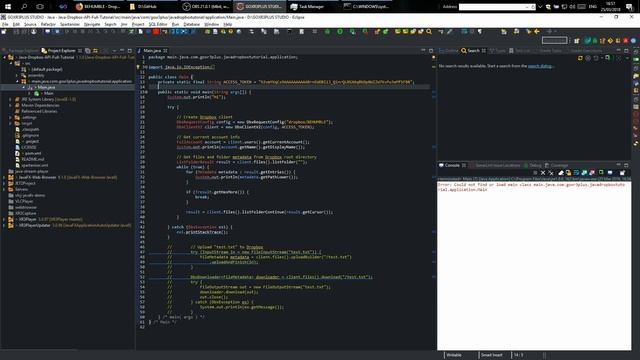Collapse All in Project Explorer toolbar
640x360 pixels.
point(88,51)
